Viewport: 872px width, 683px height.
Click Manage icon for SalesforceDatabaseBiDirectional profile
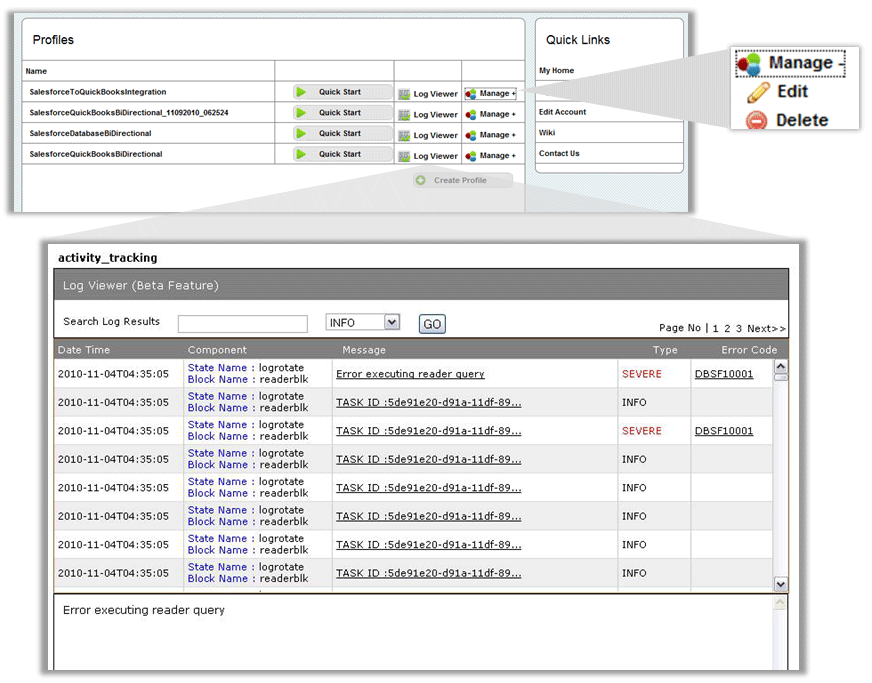(x=471, y=135)
